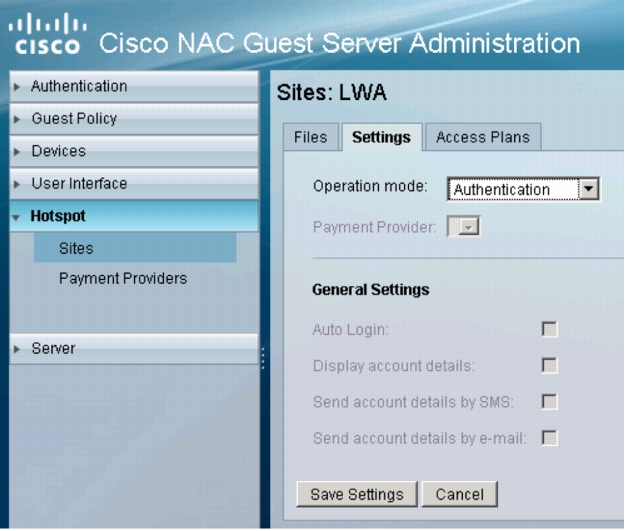Toggle Send account details by SMS

click(549, 402)
